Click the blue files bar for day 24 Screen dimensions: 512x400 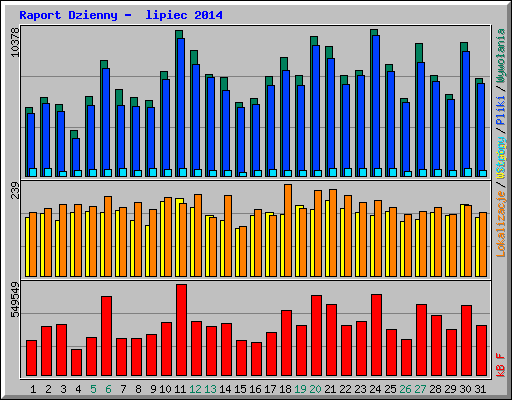(376, 106)
